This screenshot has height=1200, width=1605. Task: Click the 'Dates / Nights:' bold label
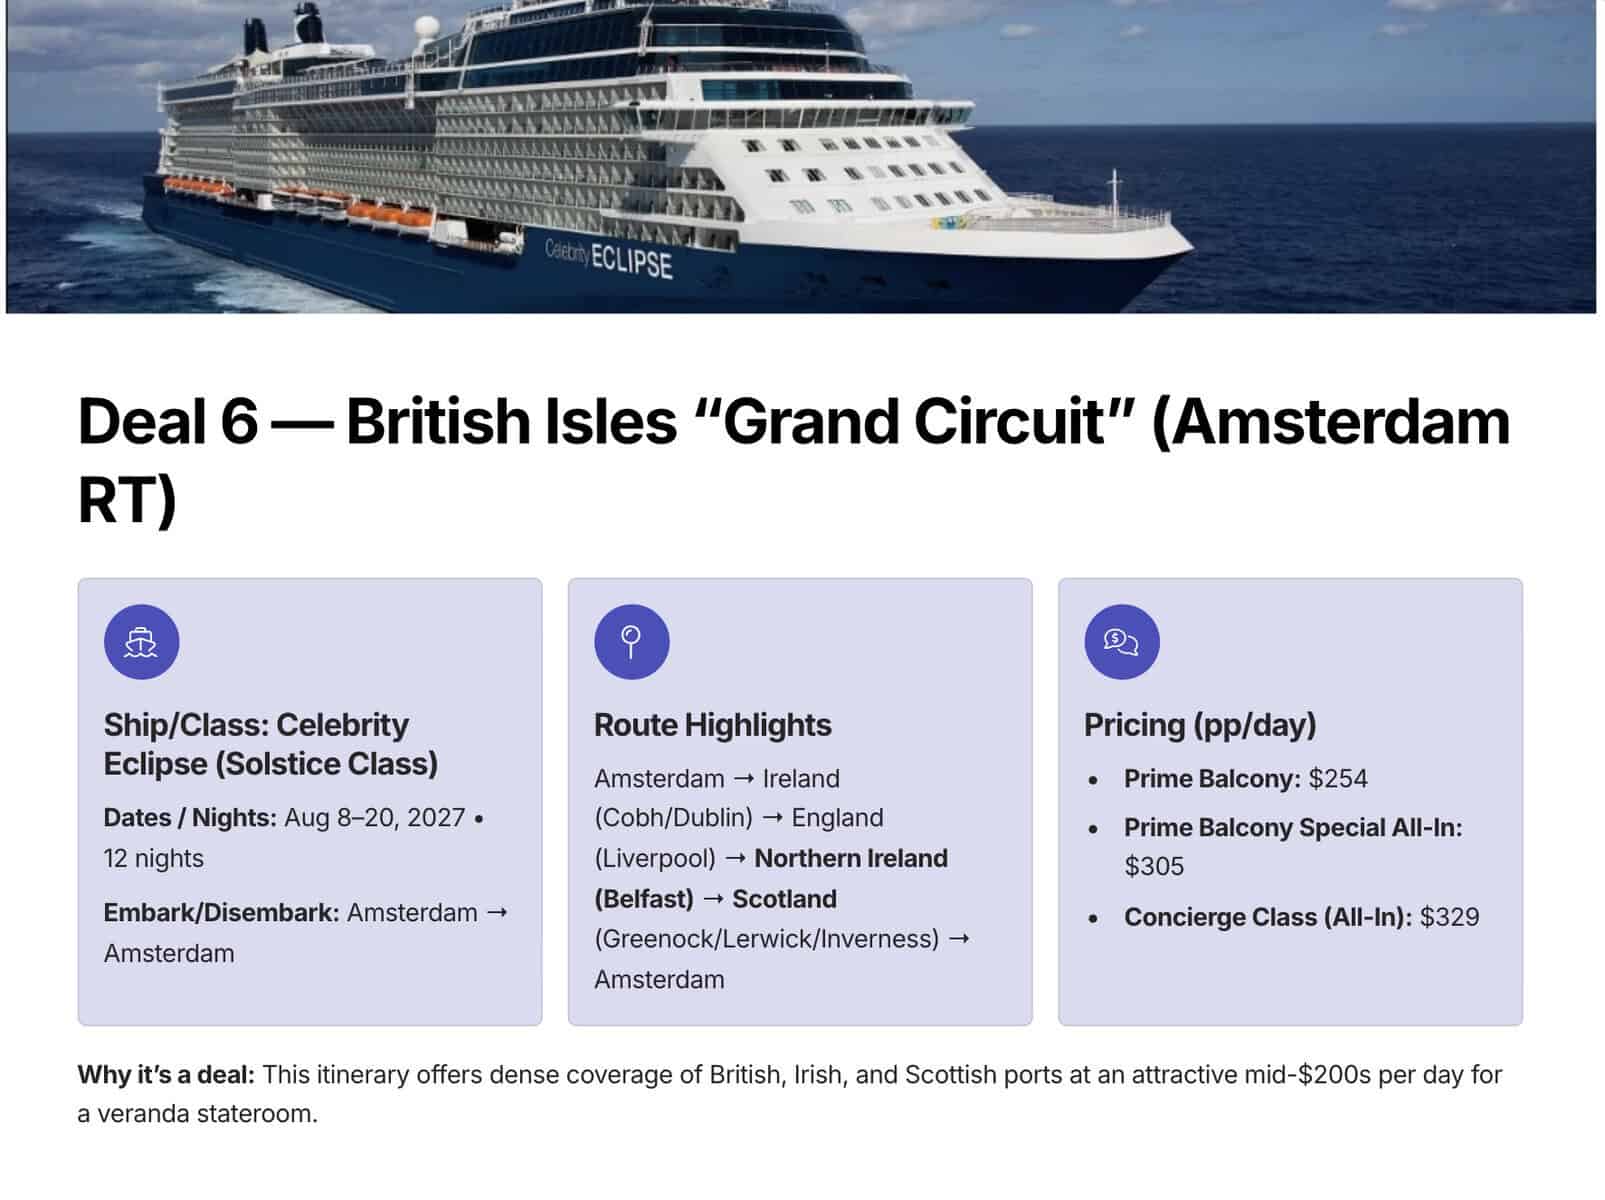click(x=190, y=818)
